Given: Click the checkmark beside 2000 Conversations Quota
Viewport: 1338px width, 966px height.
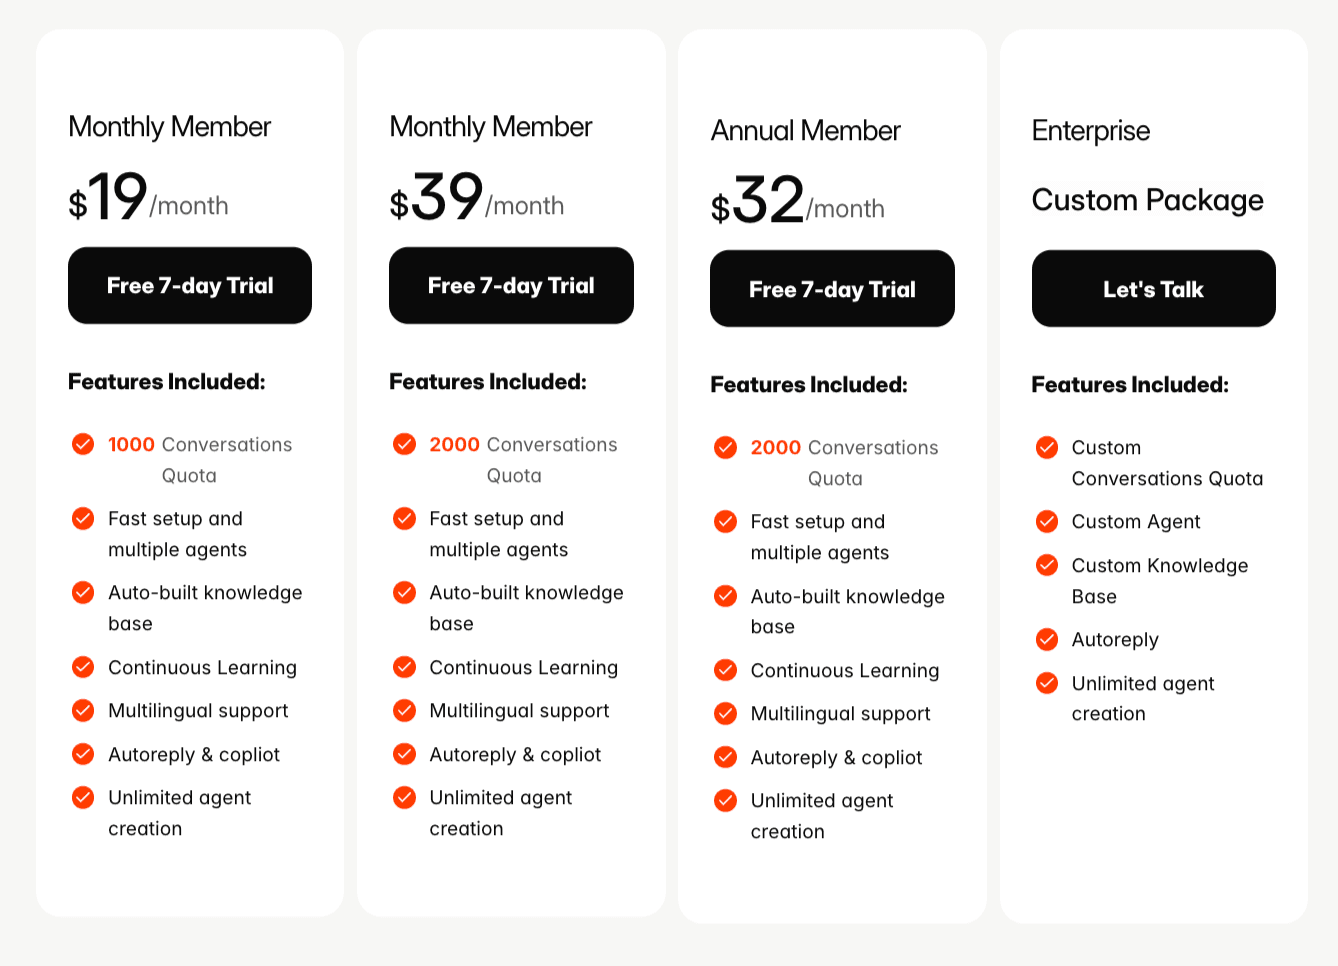Looking at the screenshot, I should tap(404, 444).
